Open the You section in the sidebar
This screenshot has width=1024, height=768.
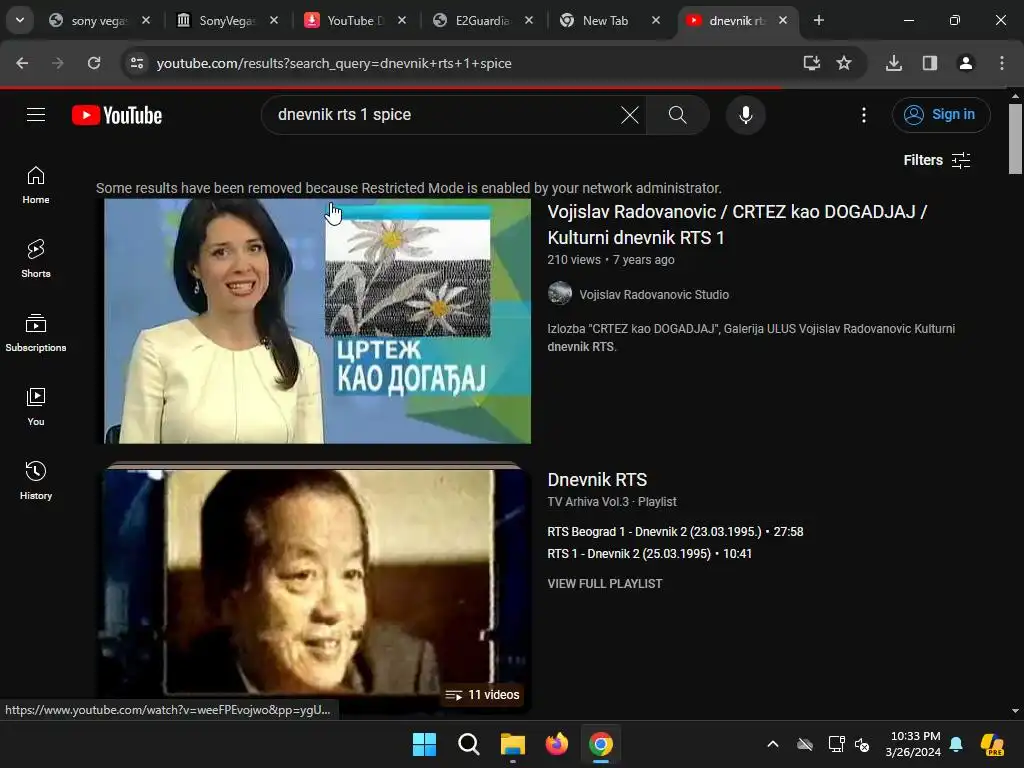click(36, 407)
